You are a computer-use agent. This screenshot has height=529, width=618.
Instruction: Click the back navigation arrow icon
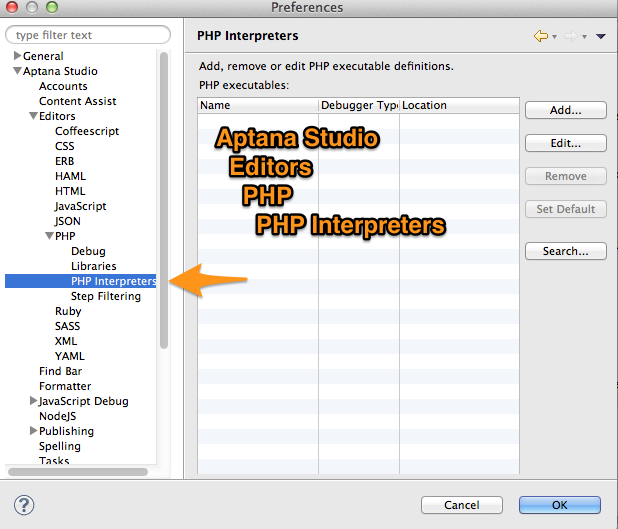(x=541, y=36)
